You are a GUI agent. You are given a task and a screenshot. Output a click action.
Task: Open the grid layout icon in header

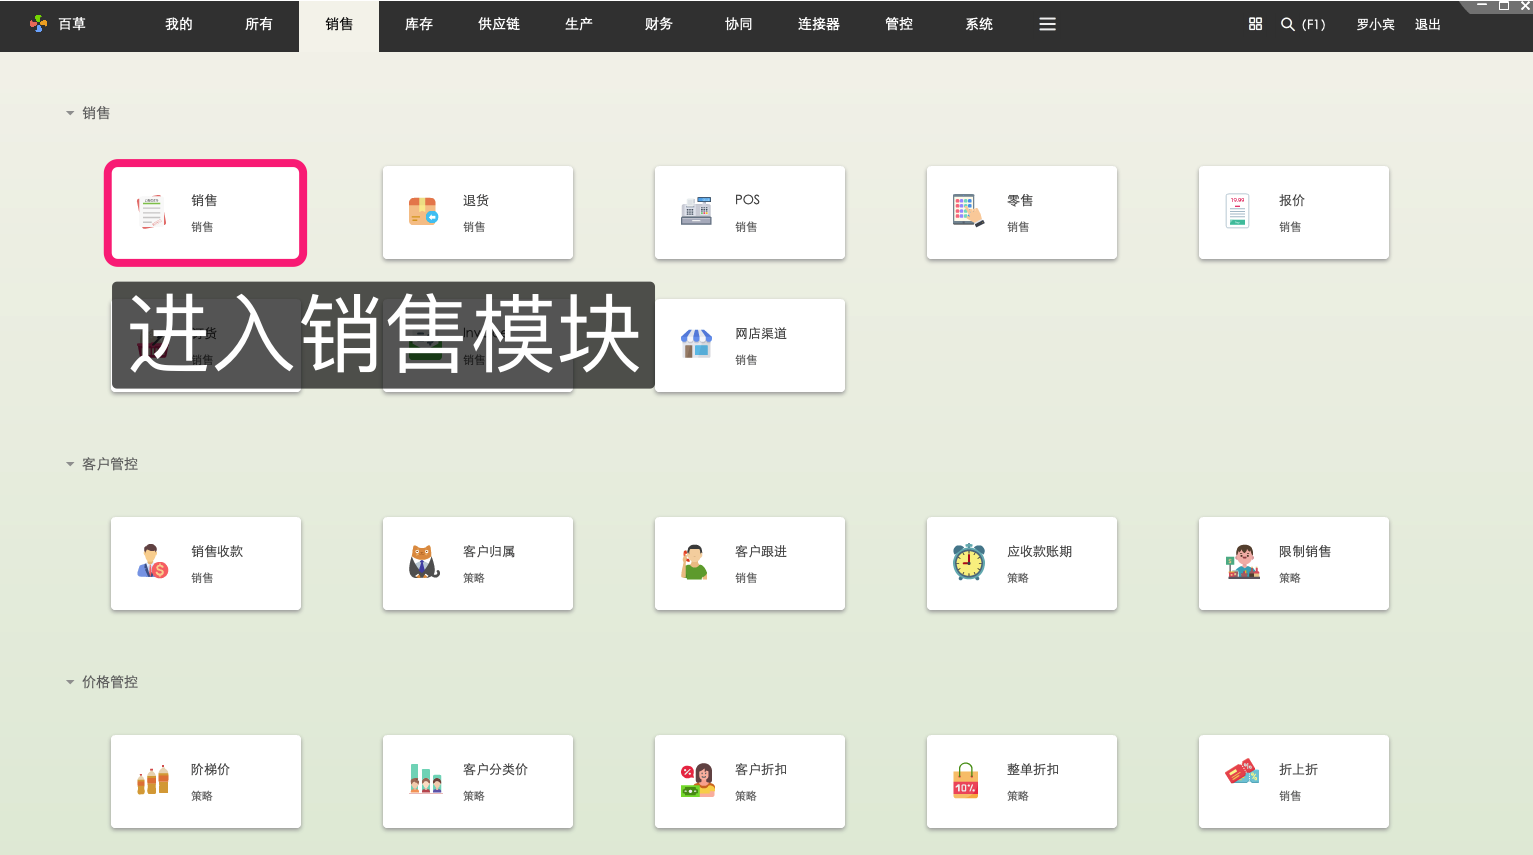point(1255,24)
